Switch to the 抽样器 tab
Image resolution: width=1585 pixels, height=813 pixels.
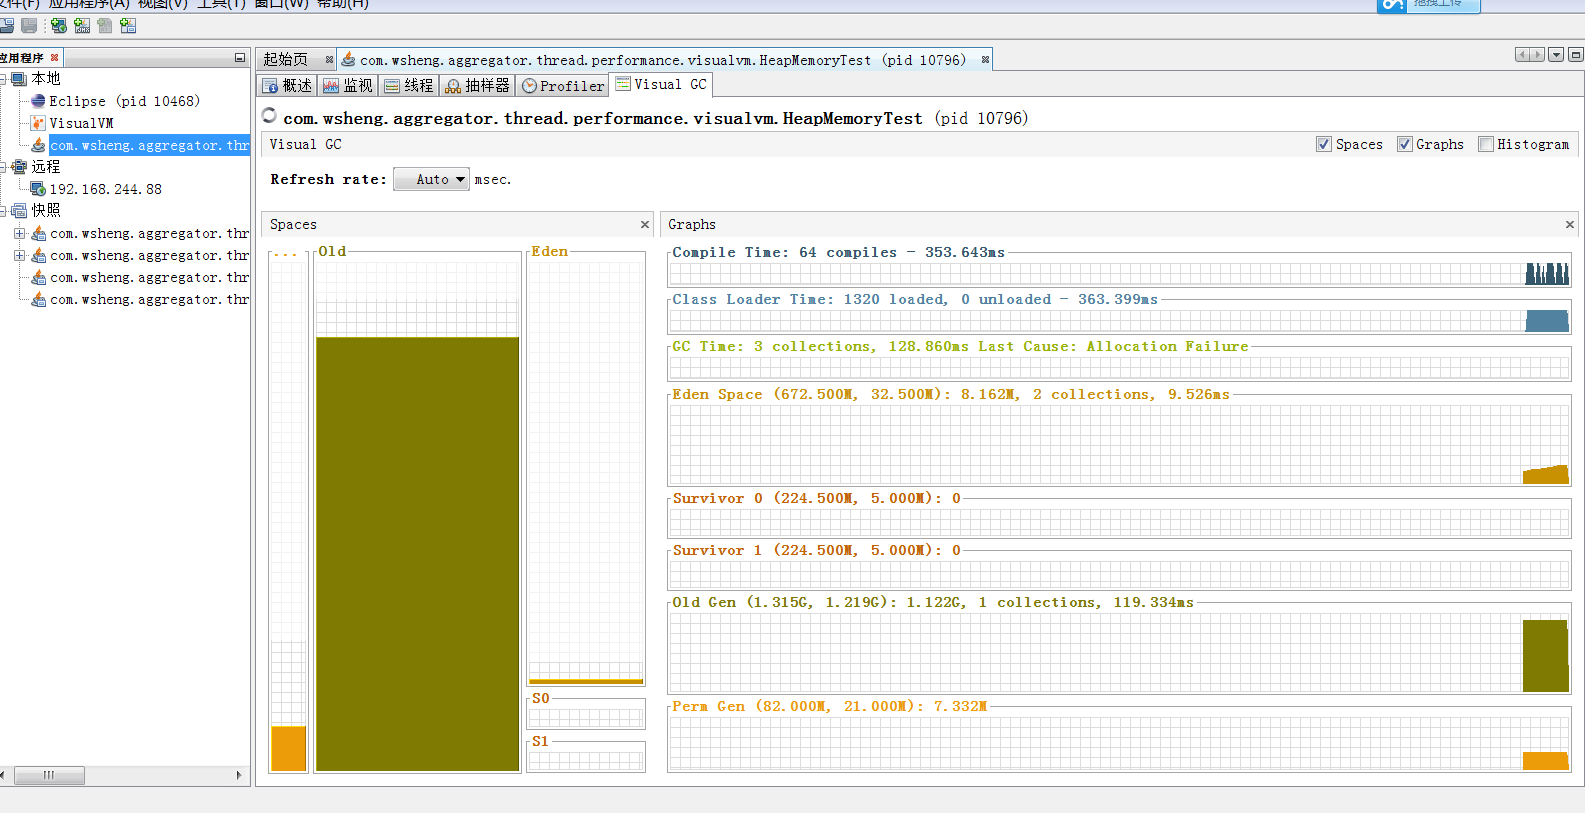coord(478,86)
